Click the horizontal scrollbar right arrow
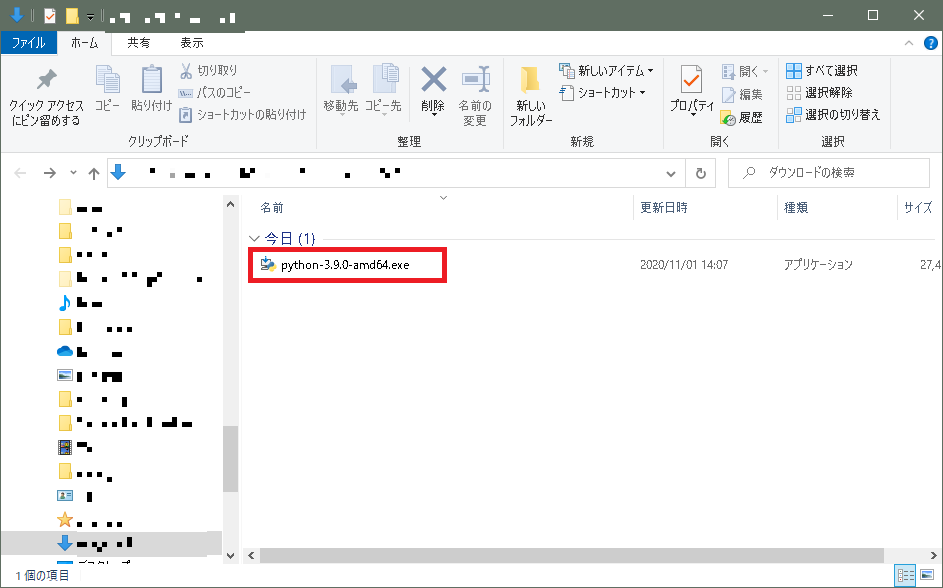The height and width of the screenshot is (588, 943). [933, 556]
